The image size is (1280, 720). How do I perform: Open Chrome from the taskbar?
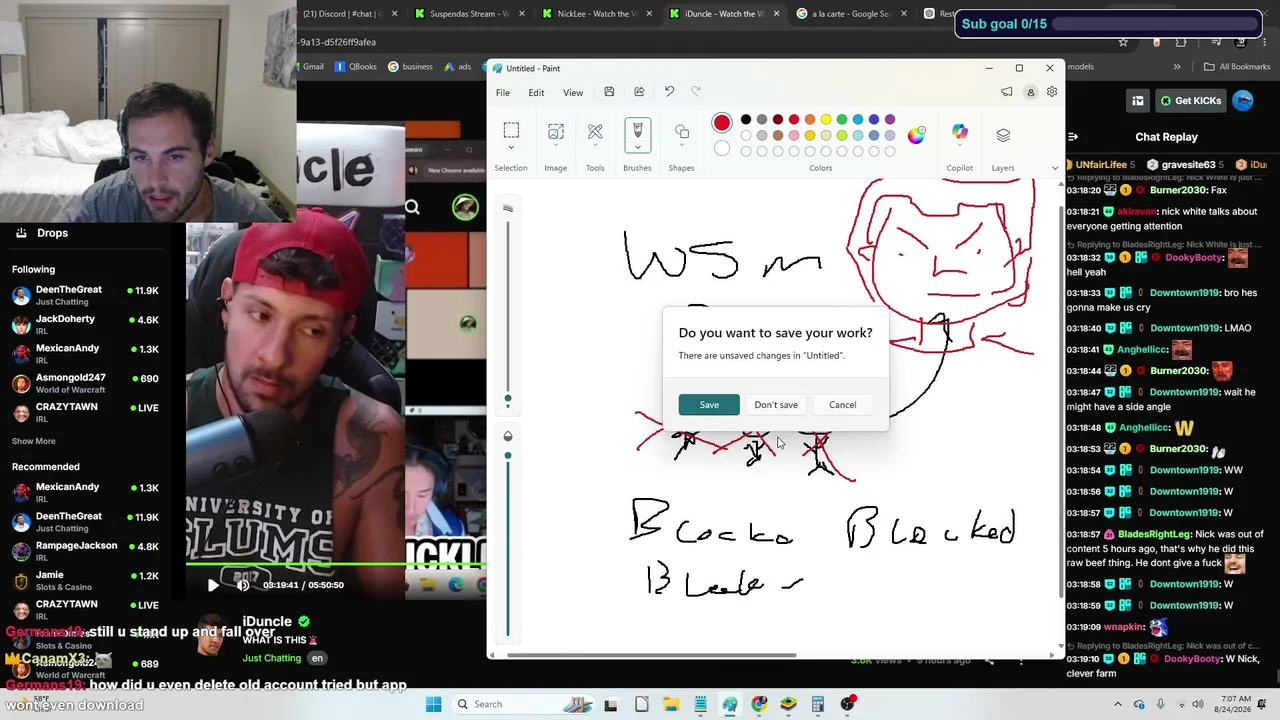[x=759, y=704]
